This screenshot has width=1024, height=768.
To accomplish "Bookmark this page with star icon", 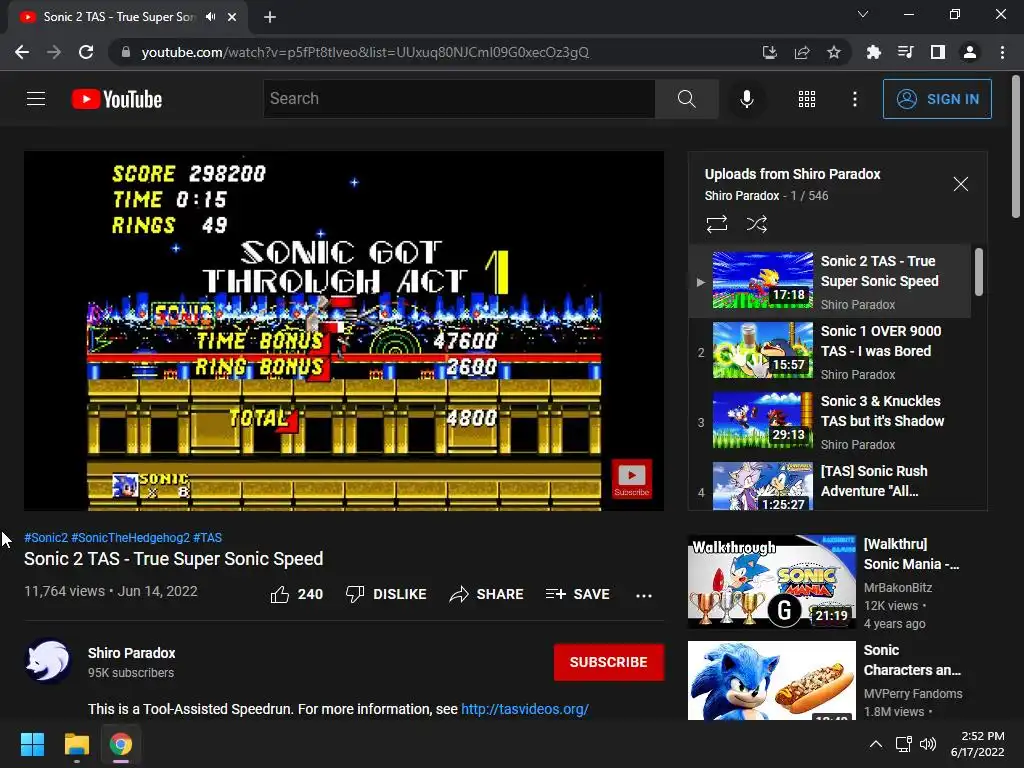I will (833, 52).
